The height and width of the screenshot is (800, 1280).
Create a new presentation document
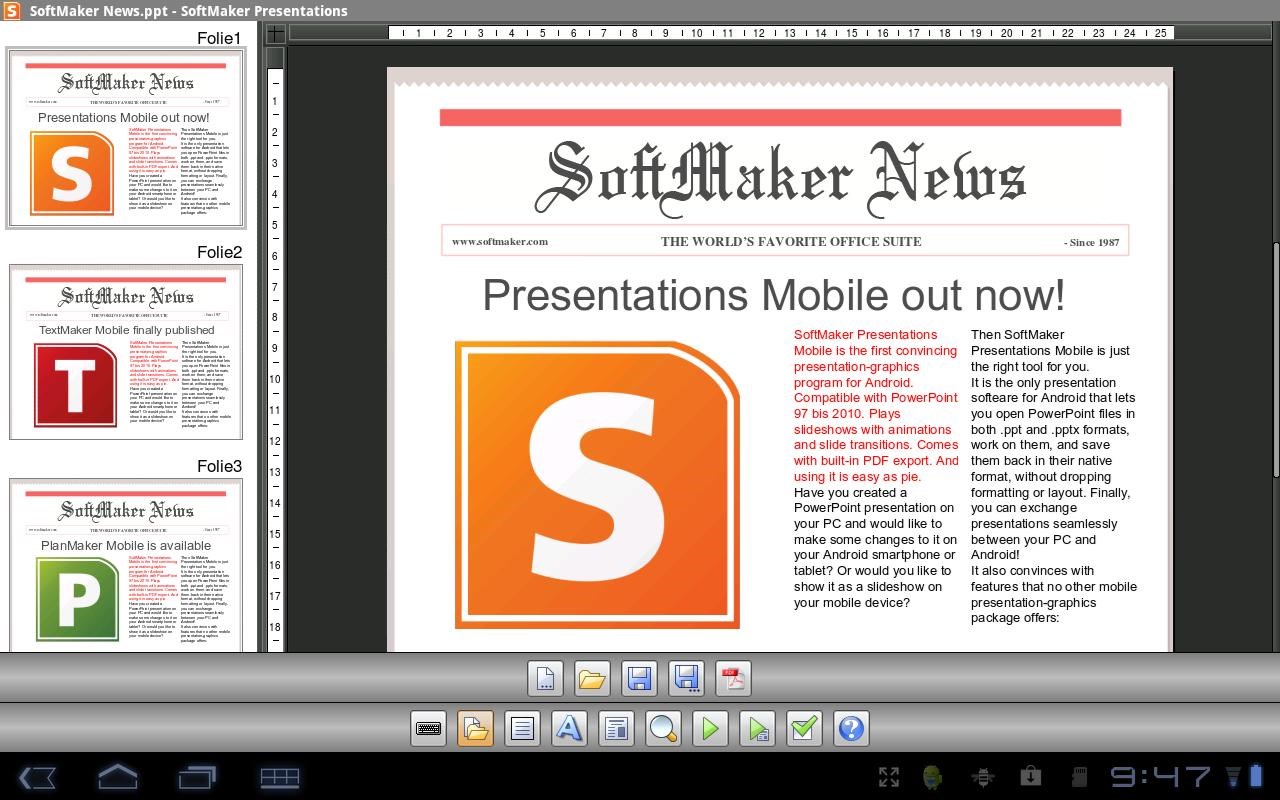[545, 678]
